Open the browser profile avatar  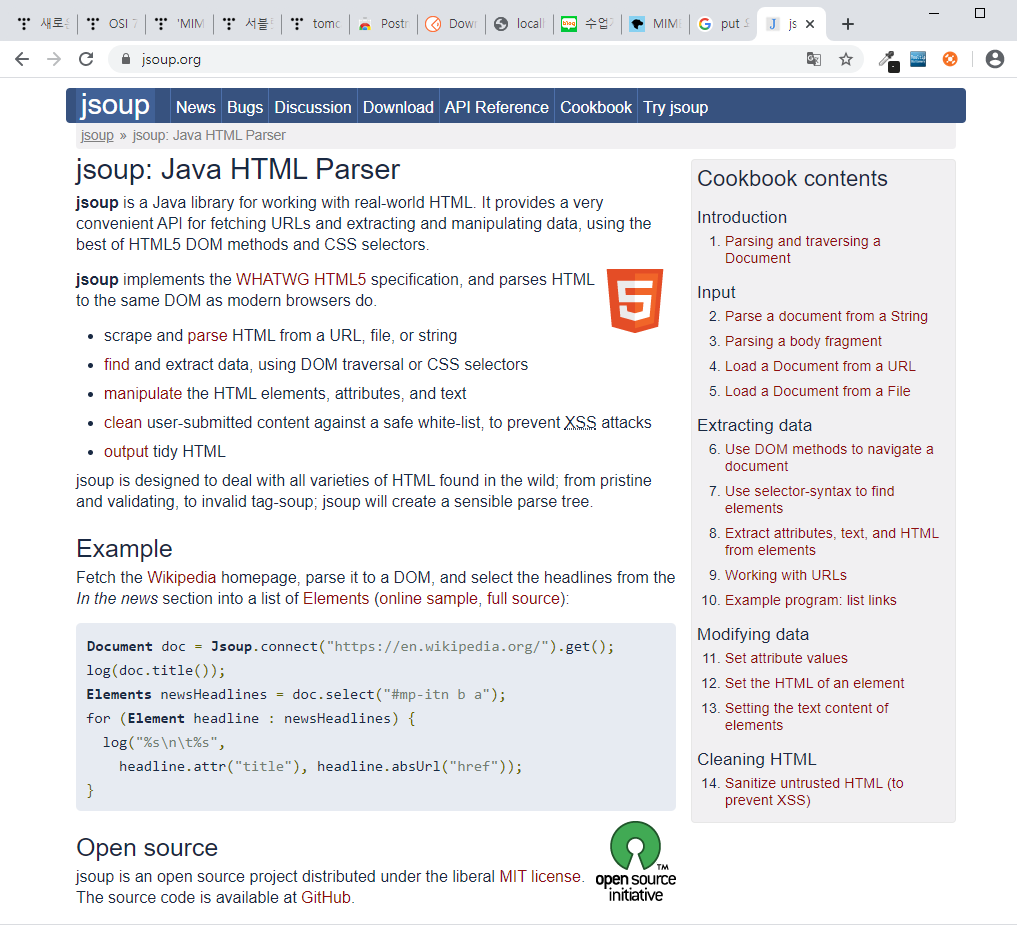(x=994, y=59)
